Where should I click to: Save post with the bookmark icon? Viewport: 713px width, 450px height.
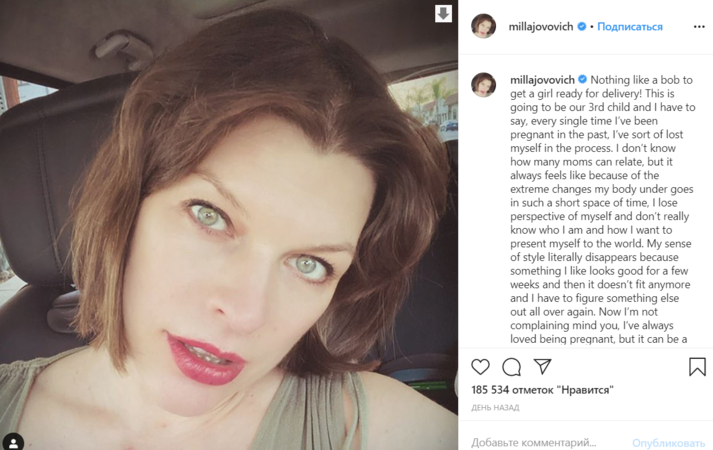coord(697,367)
